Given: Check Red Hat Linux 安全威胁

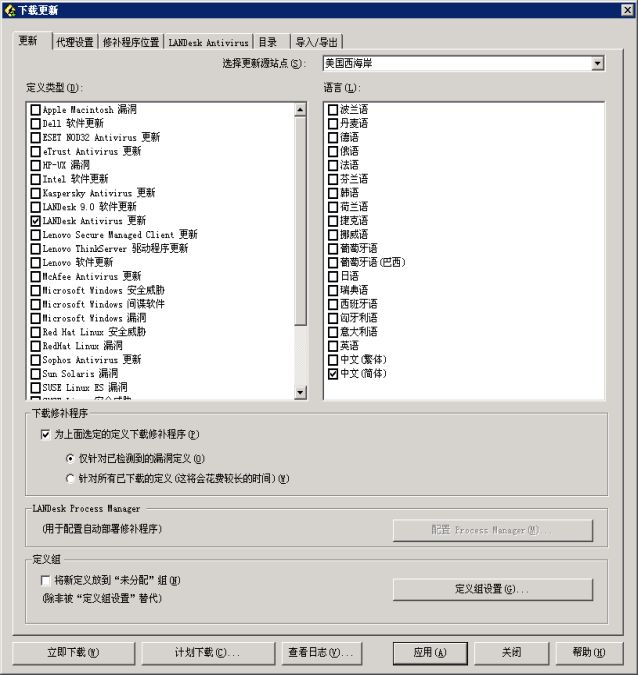Looking at the screenshot, I should tap(36, 332).
